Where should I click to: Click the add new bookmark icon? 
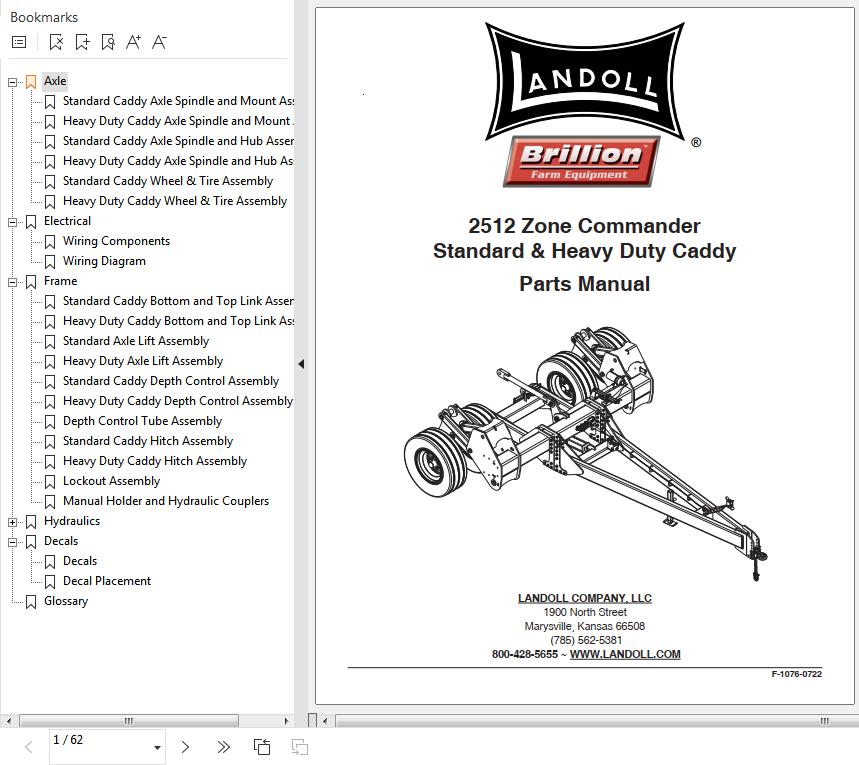point(82,42)
